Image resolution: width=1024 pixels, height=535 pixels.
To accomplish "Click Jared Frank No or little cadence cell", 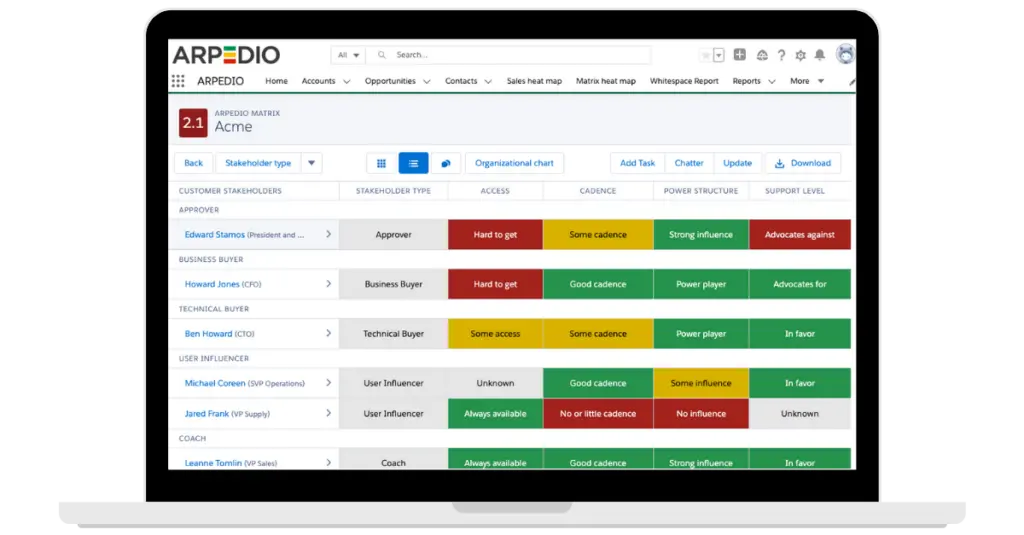I will (x=598, y=413).
